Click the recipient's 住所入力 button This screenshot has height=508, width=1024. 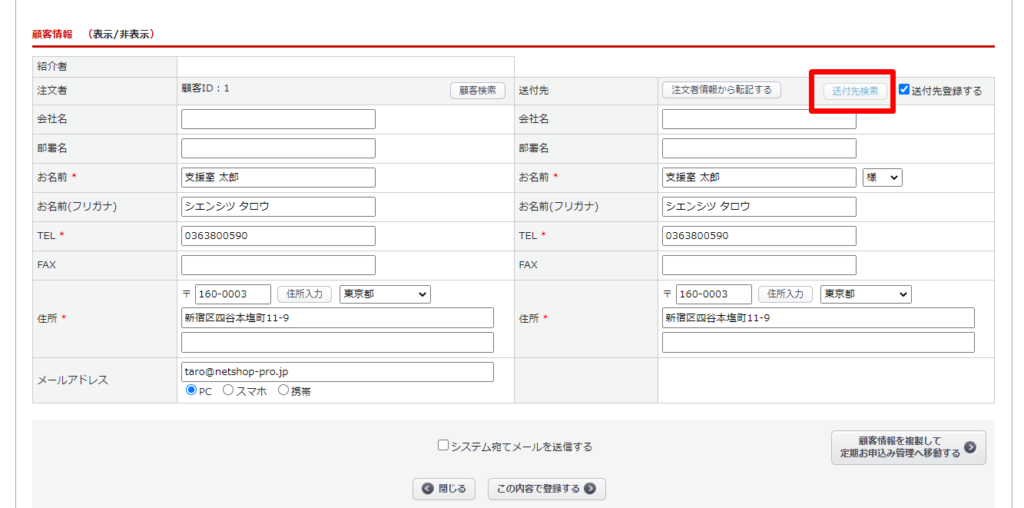click(785, 294)
